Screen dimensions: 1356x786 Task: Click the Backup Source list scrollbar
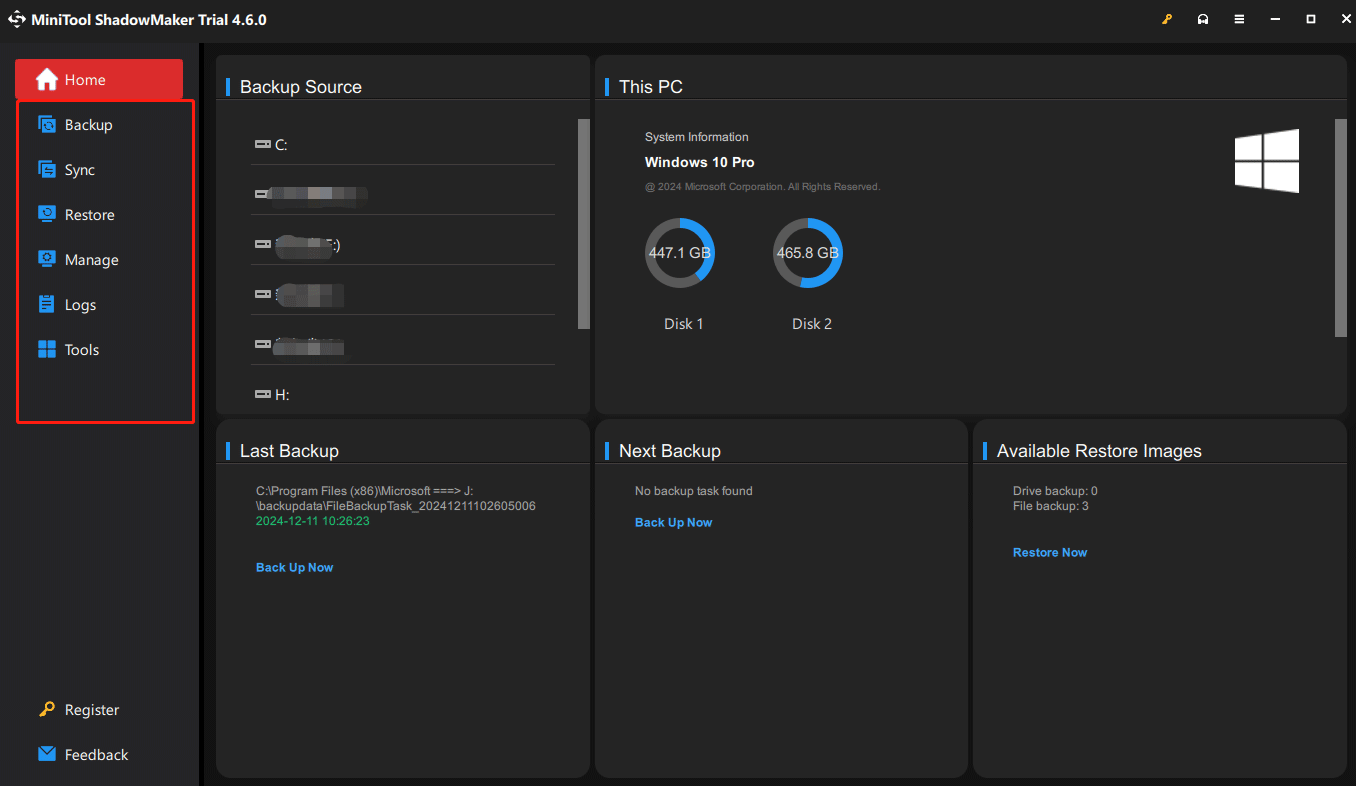pos(584,224)
